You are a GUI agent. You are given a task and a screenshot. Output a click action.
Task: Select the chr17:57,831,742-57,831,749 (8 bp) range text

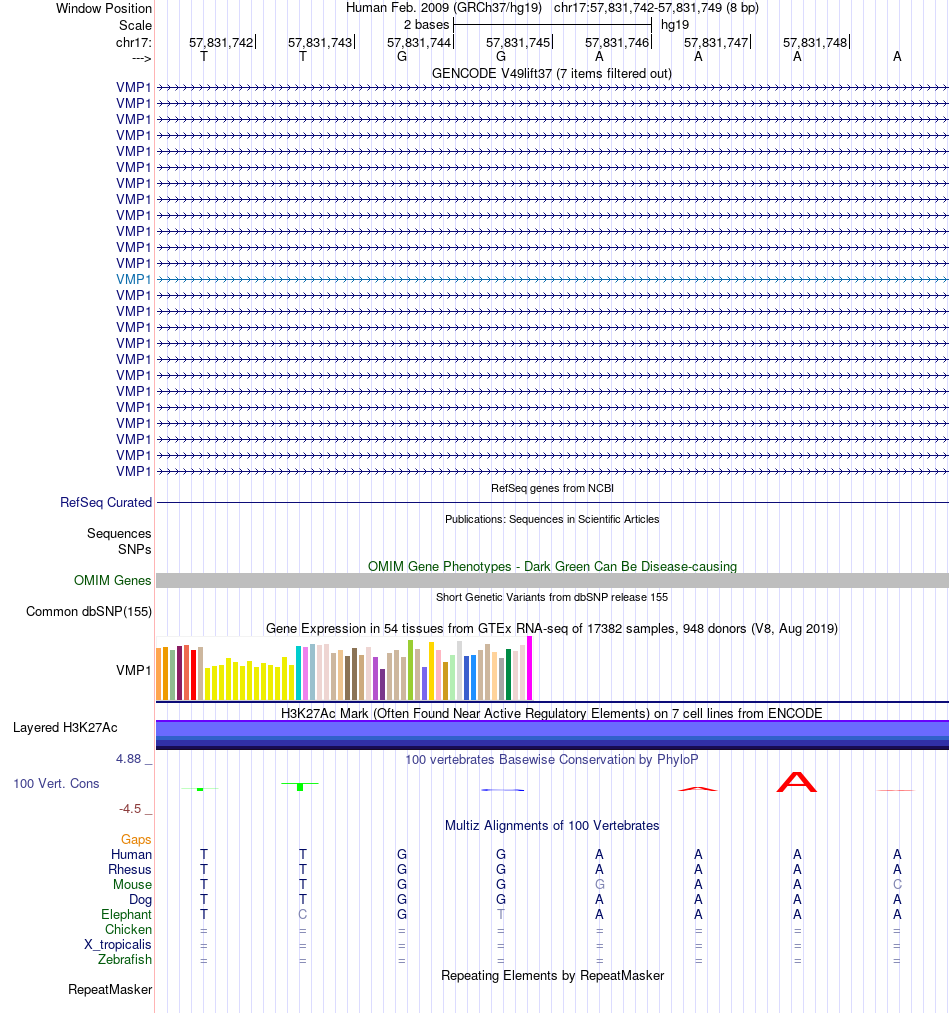click(656, 8)
